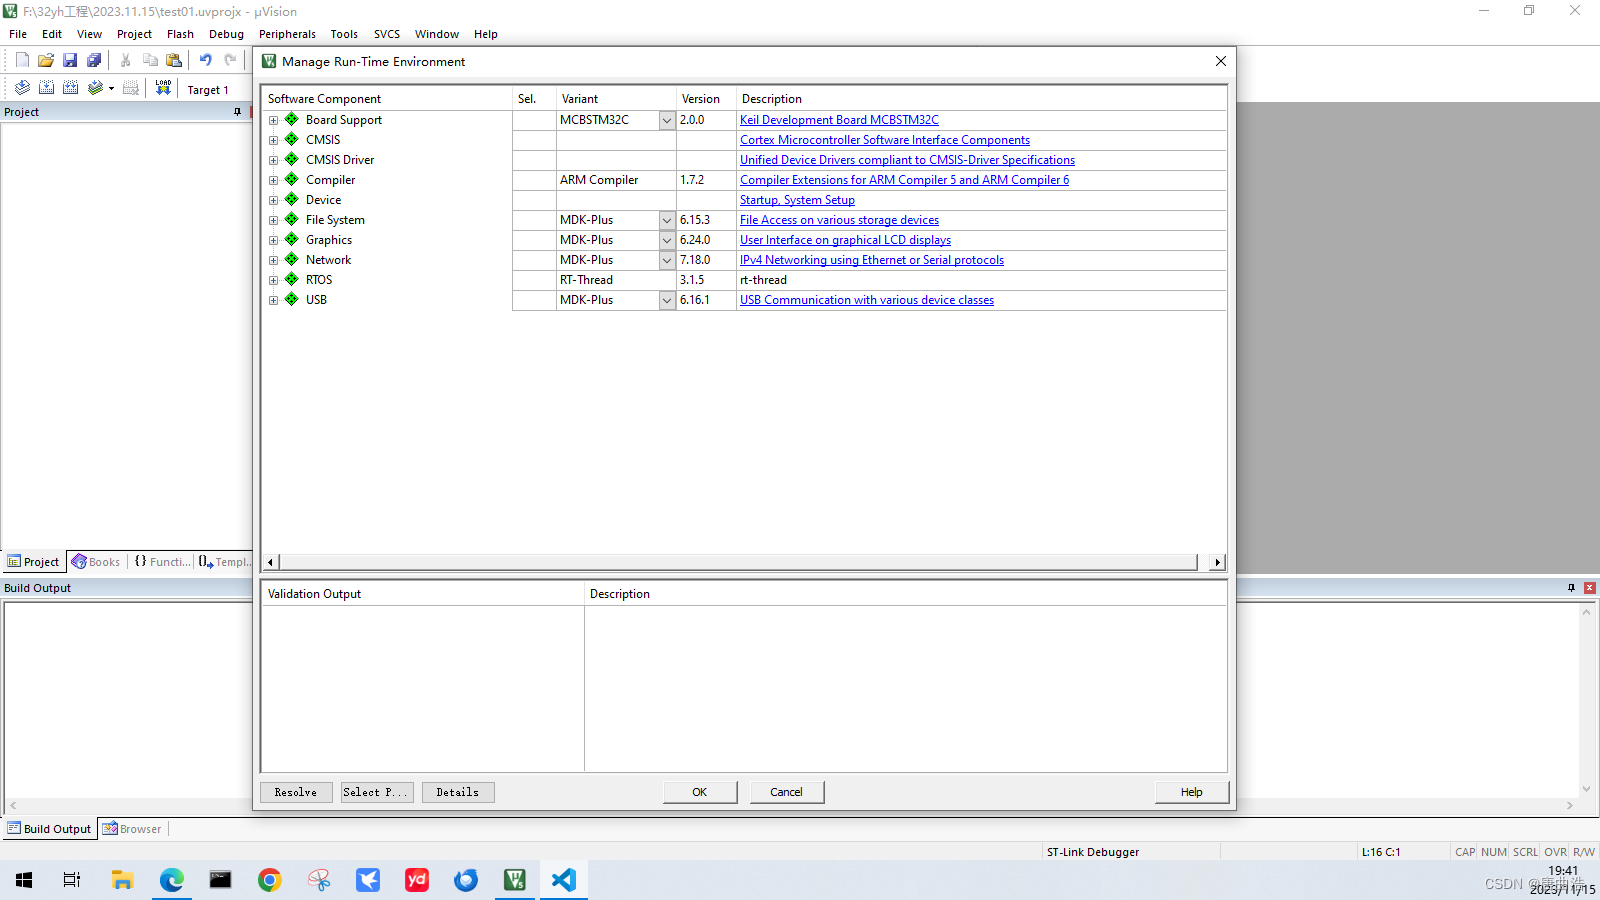
Task: Open variant dropdown for Board Support MCBSTM32C
Action: [x=667, y=120]
